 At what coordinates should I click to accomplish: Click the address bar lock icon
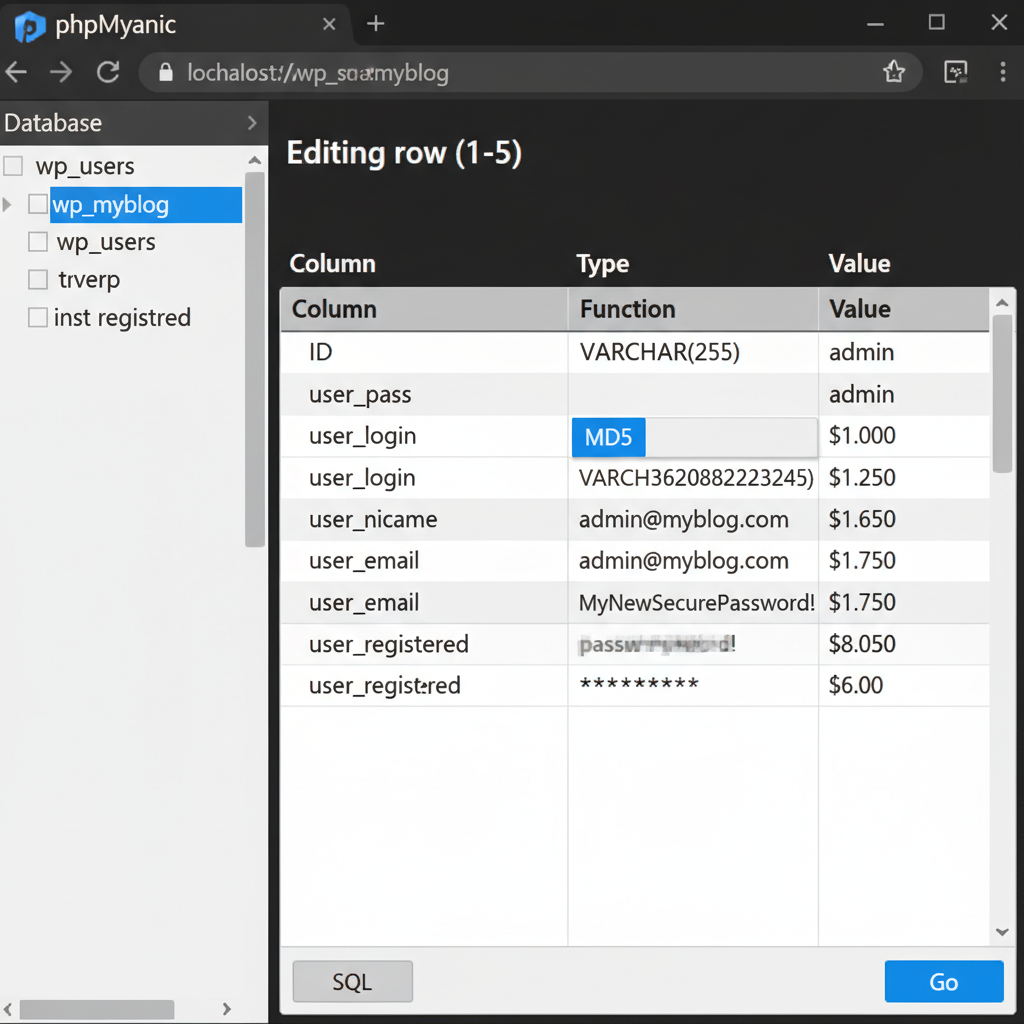(166, 73)
